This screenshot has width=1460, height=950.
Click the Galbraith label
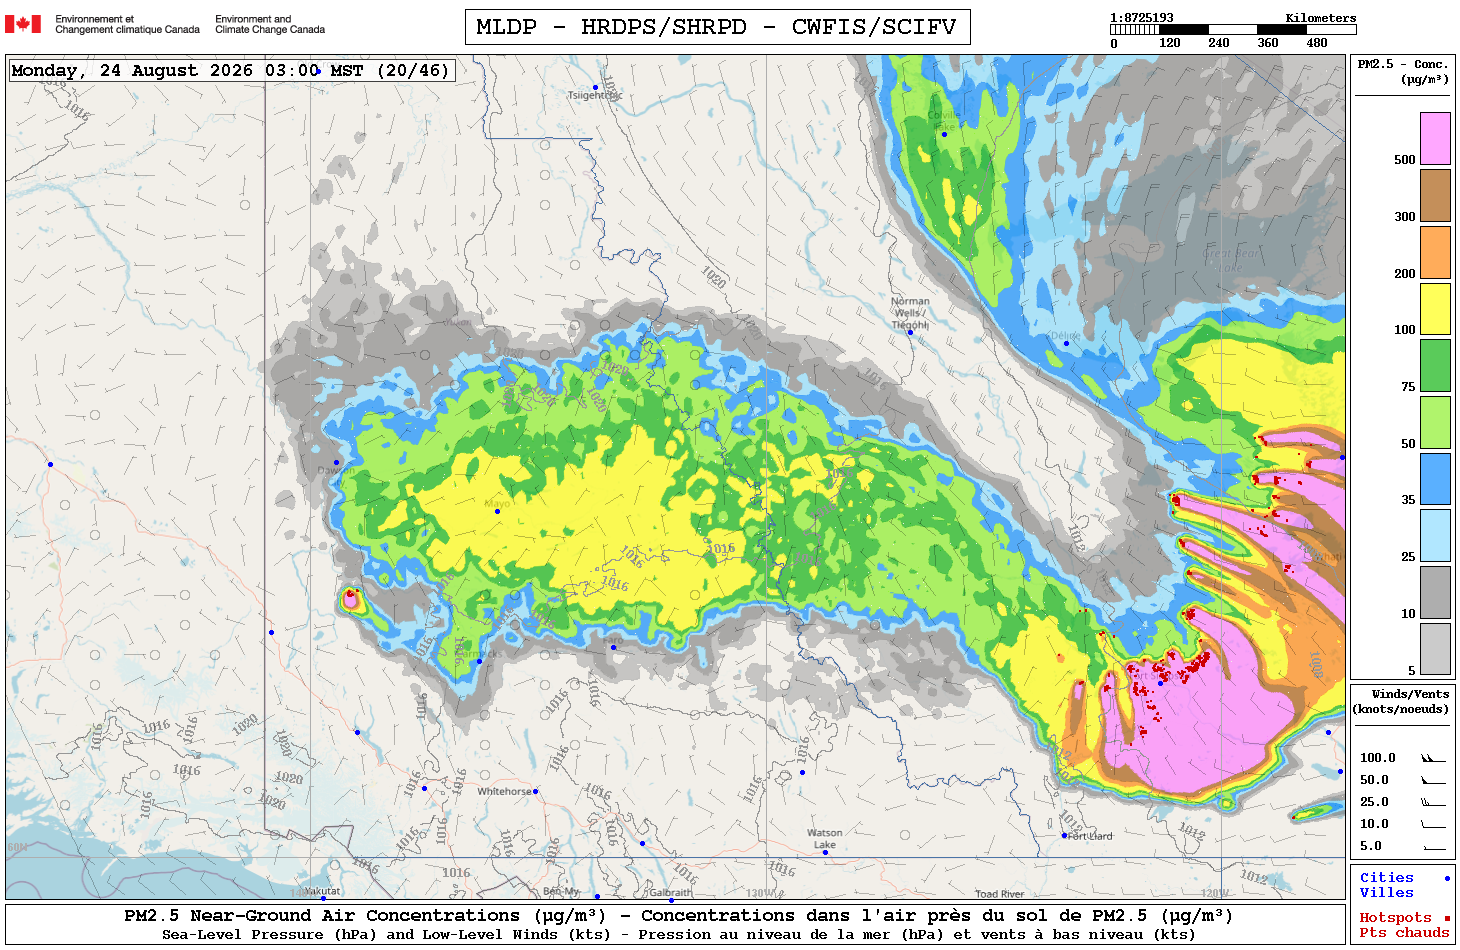[x=670, y=892]
